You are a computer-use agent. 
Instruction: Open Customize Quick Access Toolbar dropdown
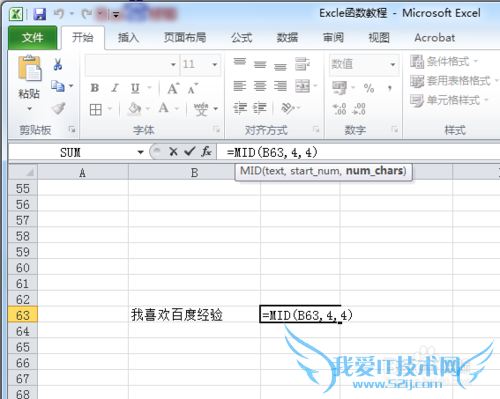pos(116,14)
